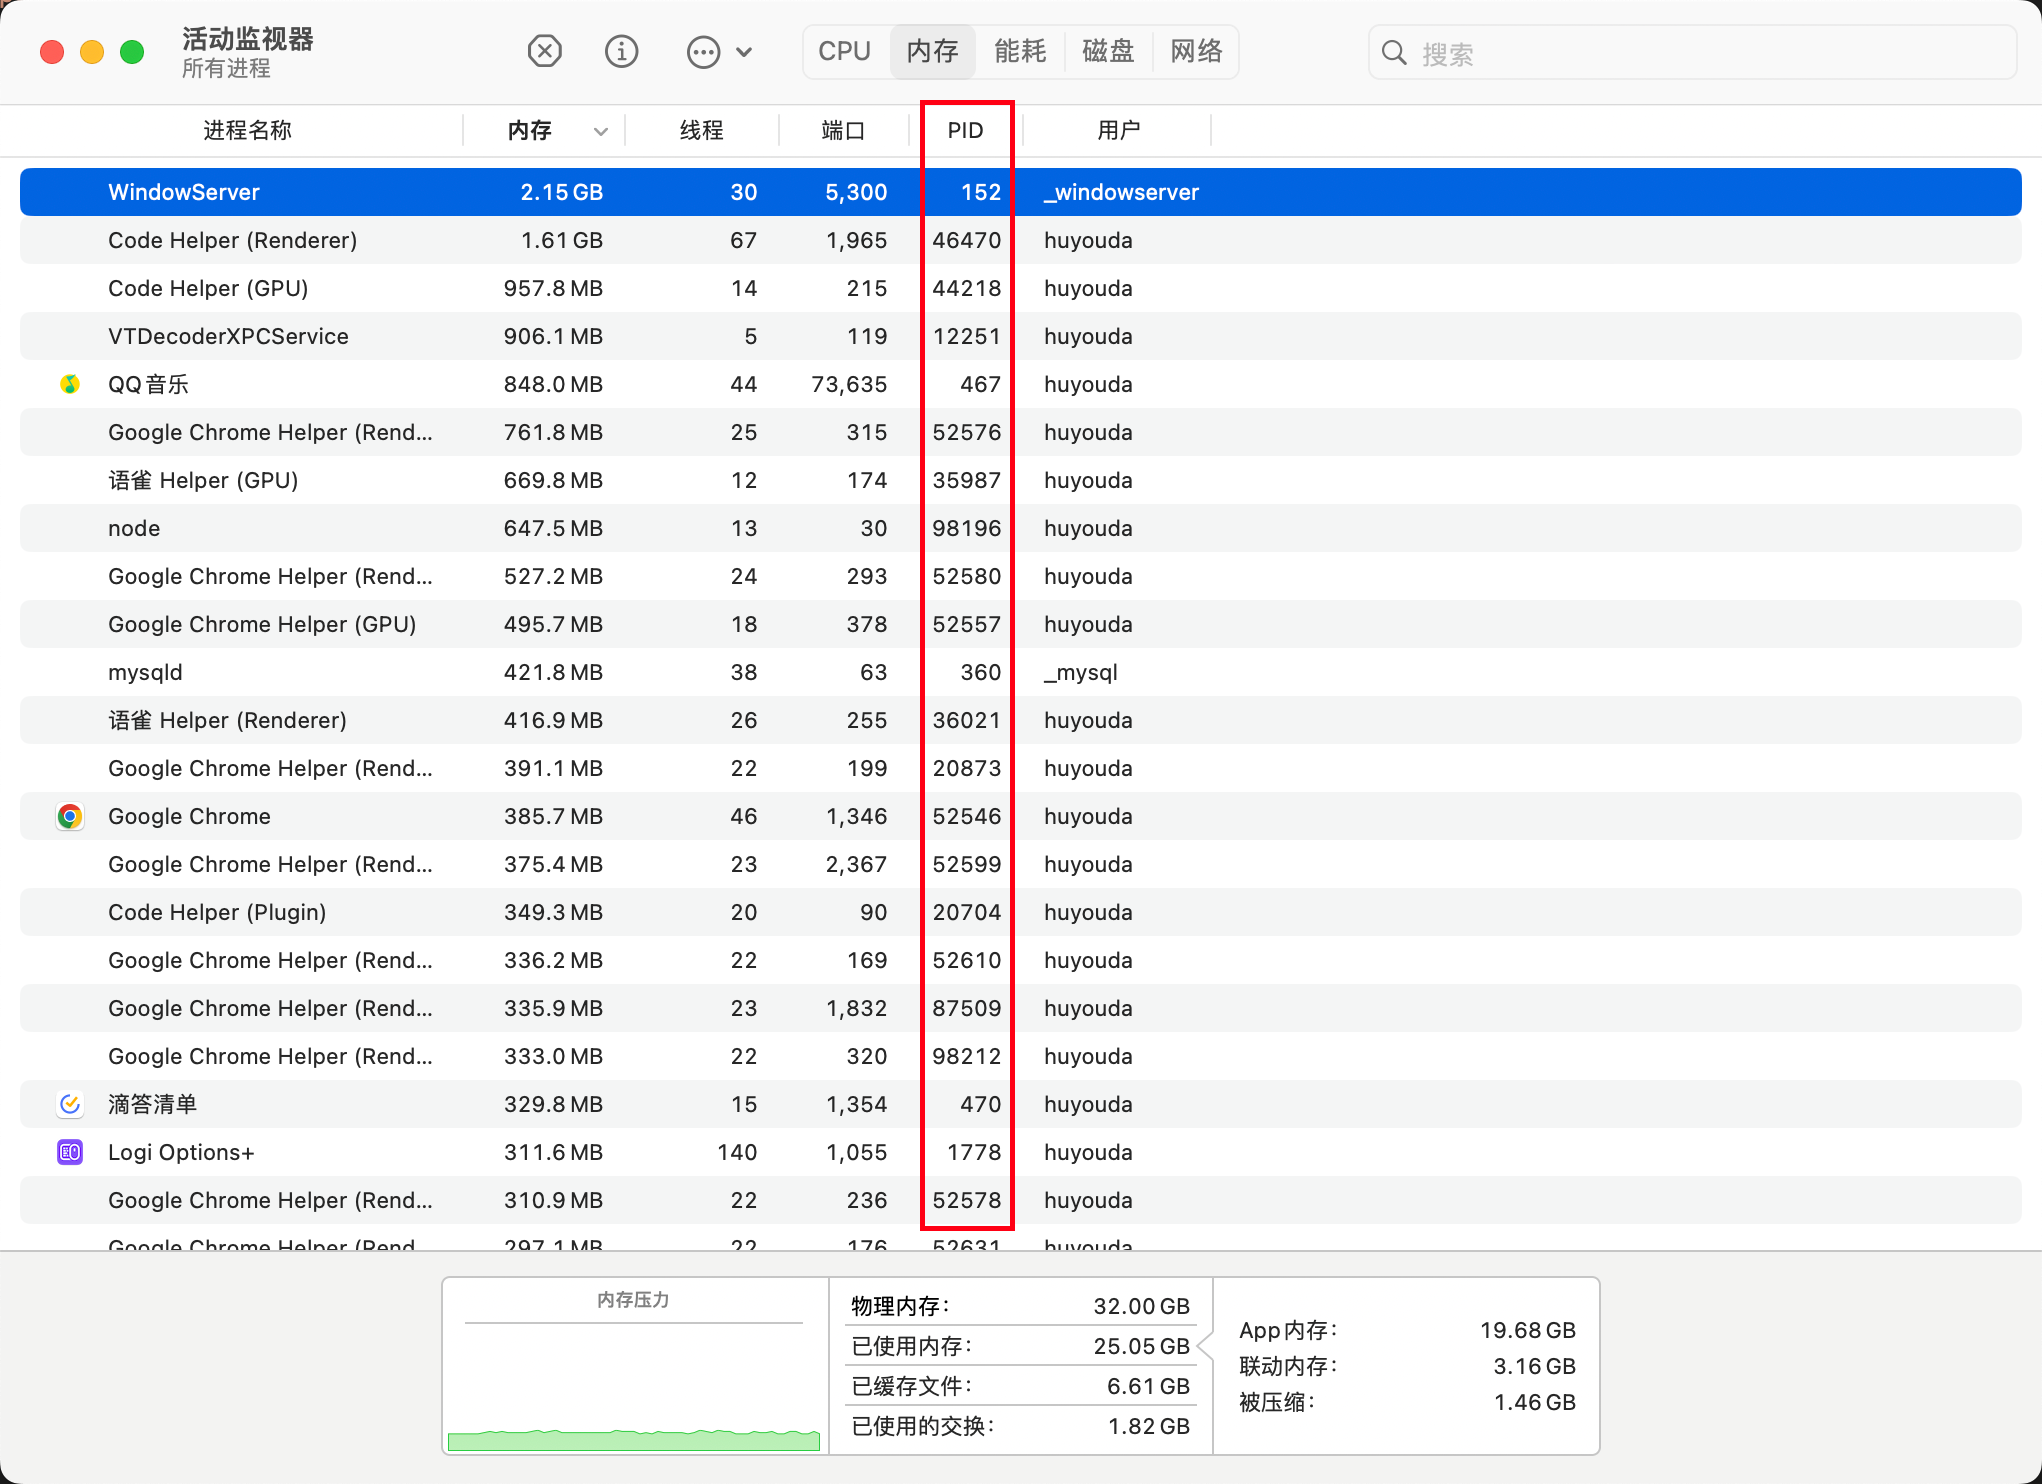Click the Google Chrome app icon
2042x1484 pixels.
coord(70,816)
